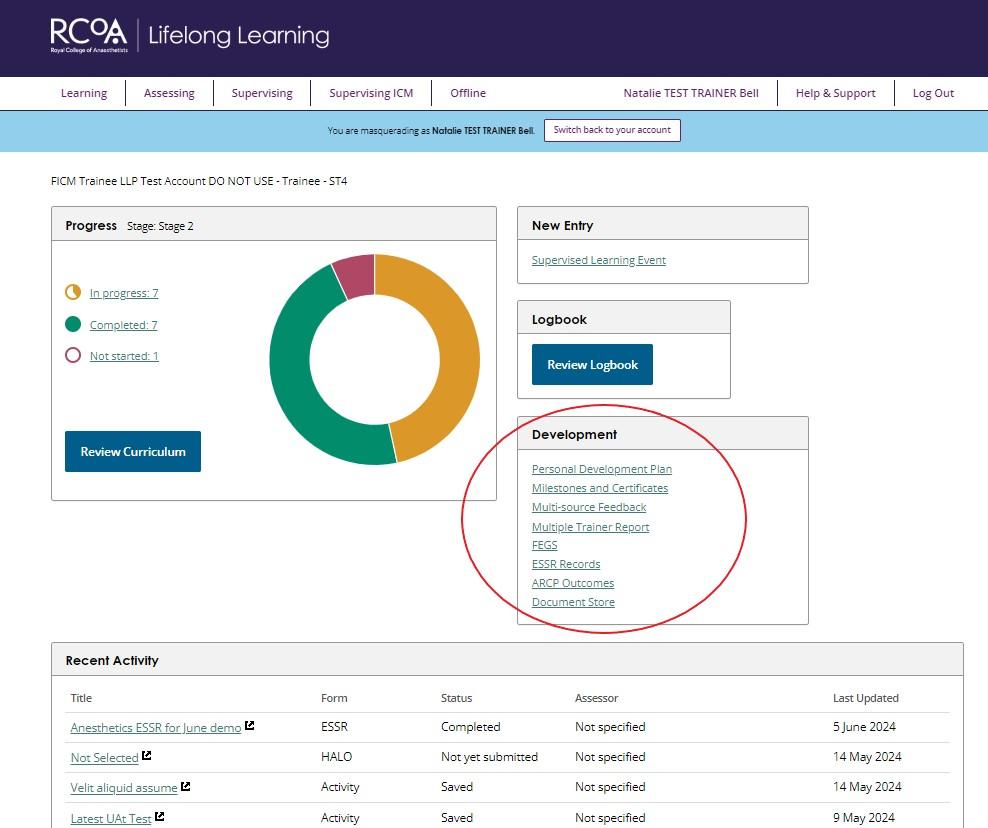Open the Learning menu
Screen dimensions: 988x828
(84, 93)
